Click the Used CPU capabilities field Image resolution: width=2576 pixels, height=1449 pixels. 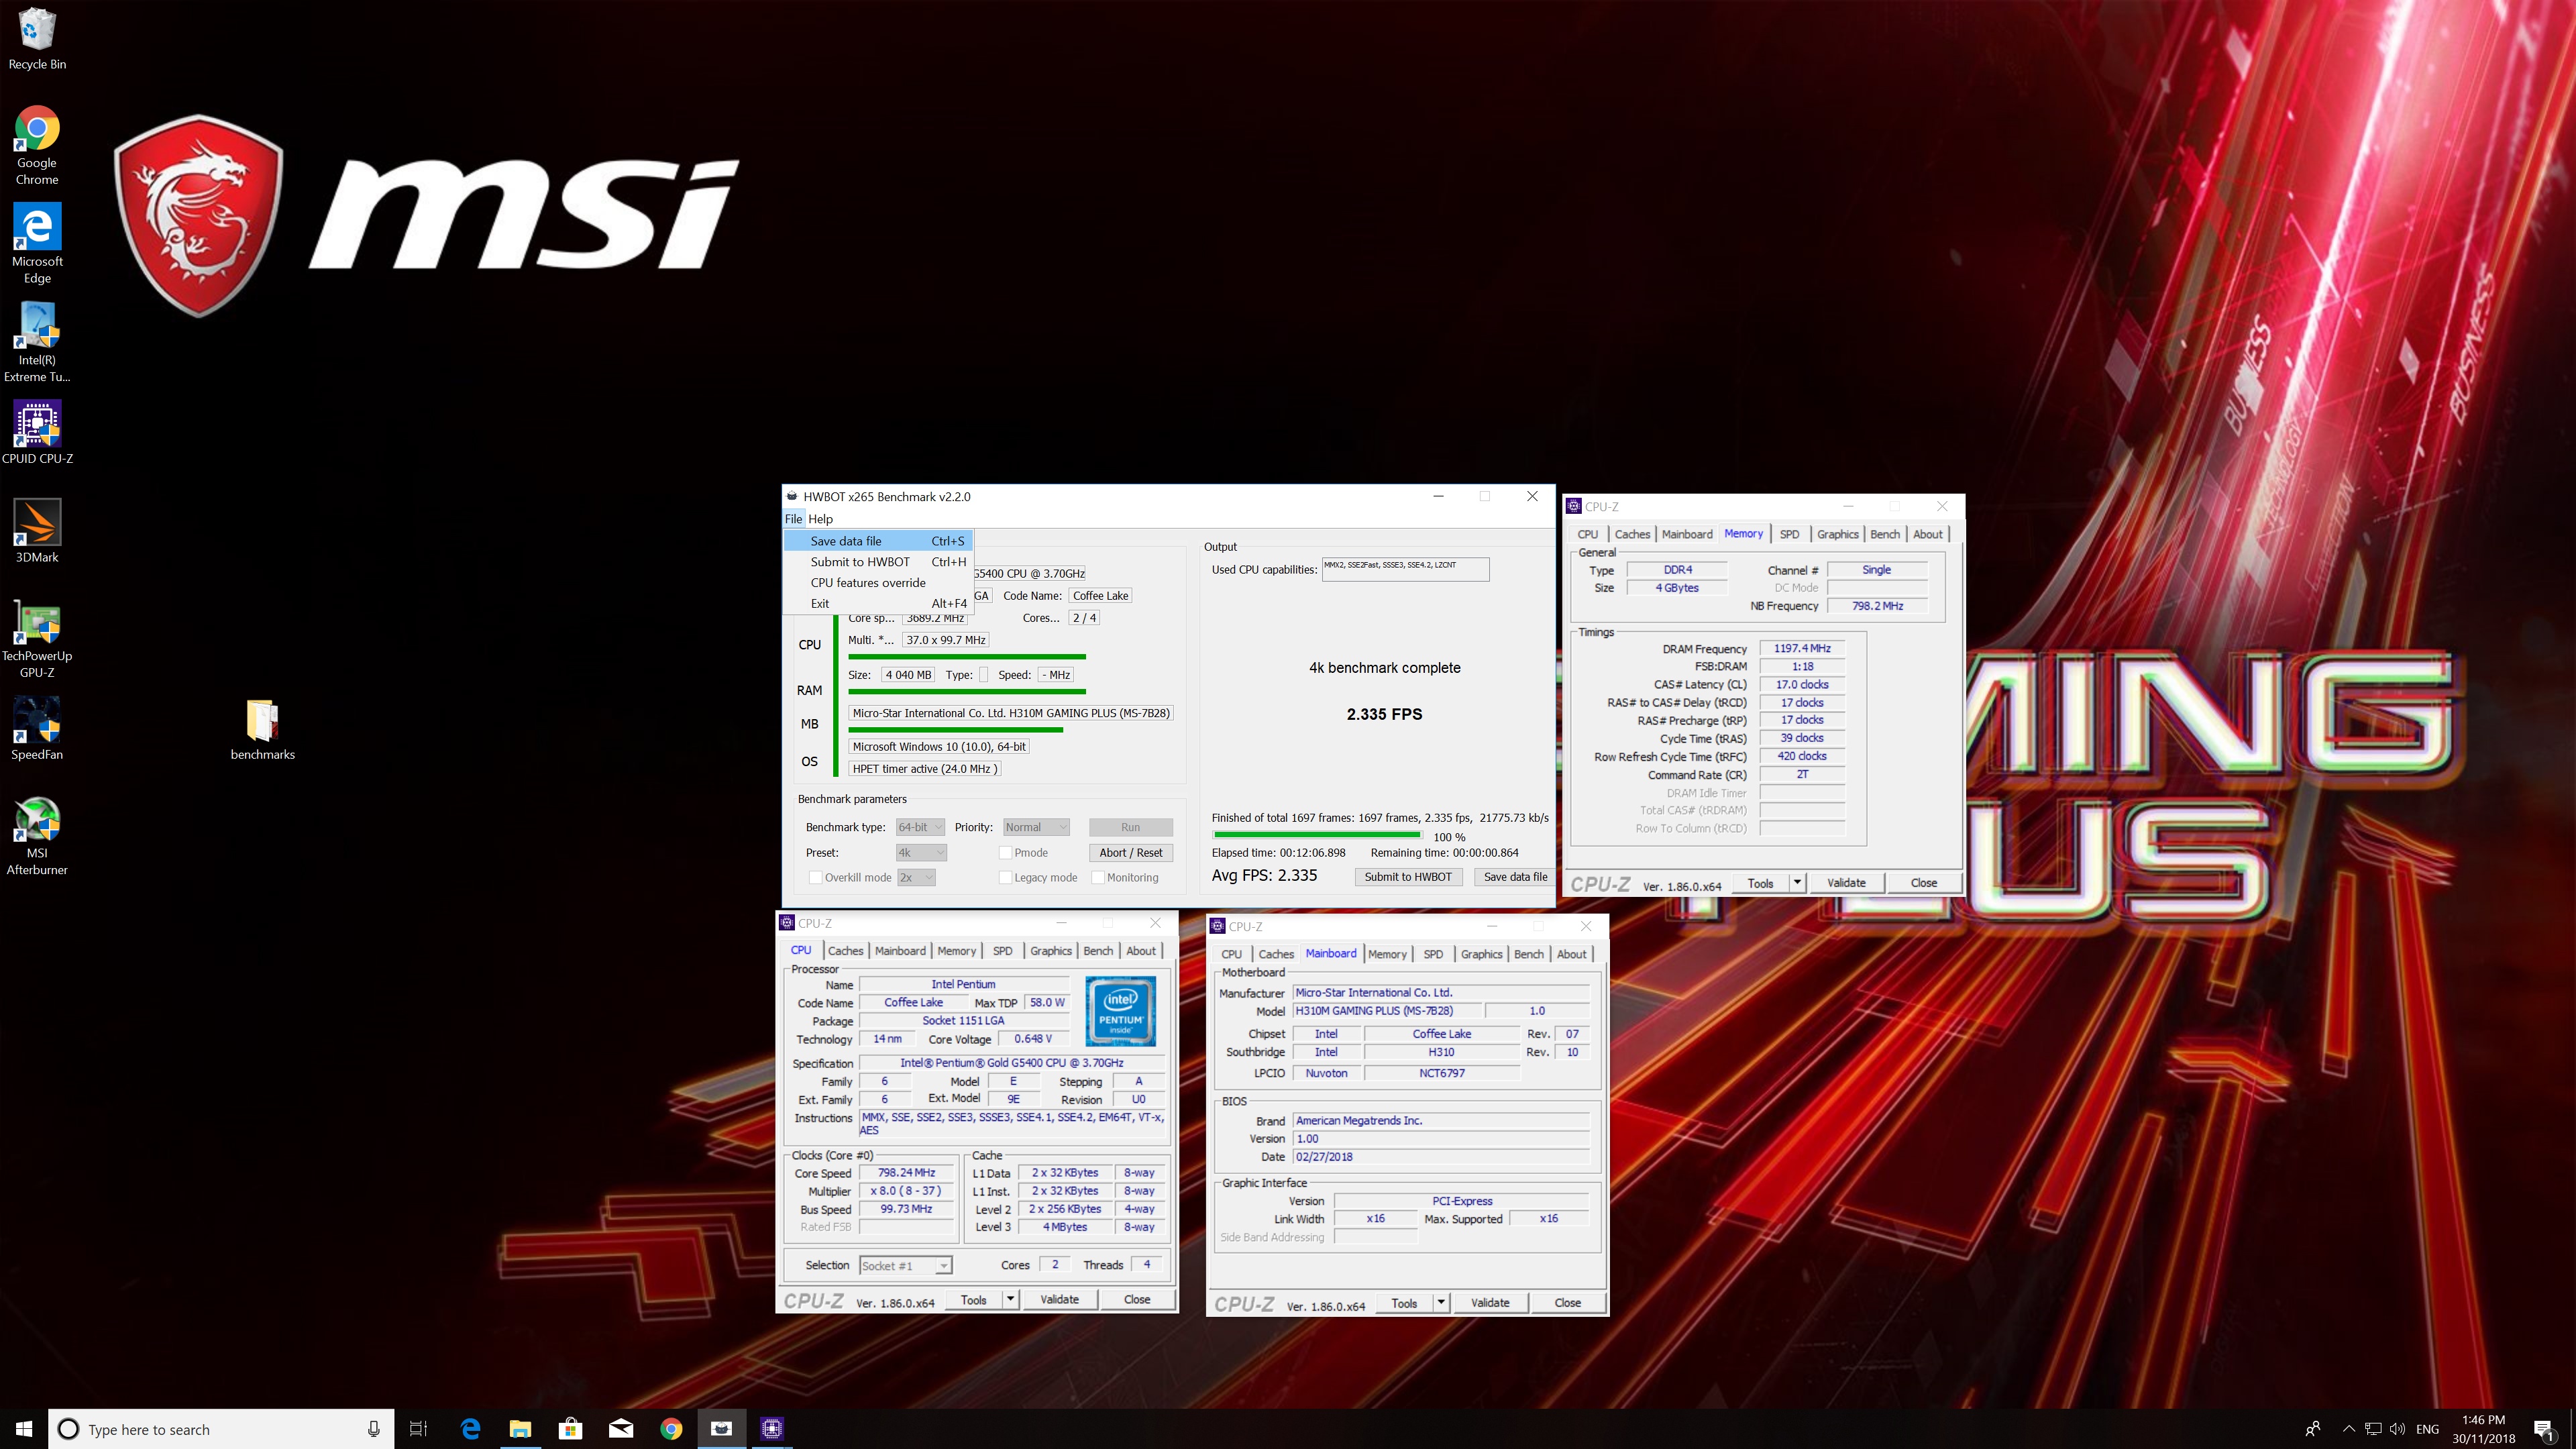pyautogui.click(x=1405, y=569)
